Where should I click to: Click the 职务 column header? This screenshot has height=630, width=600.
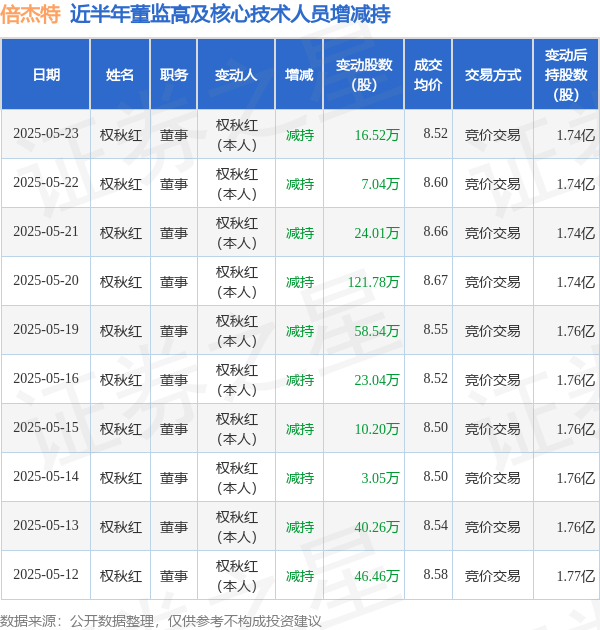pyautogui.click(x=174, y=75)
